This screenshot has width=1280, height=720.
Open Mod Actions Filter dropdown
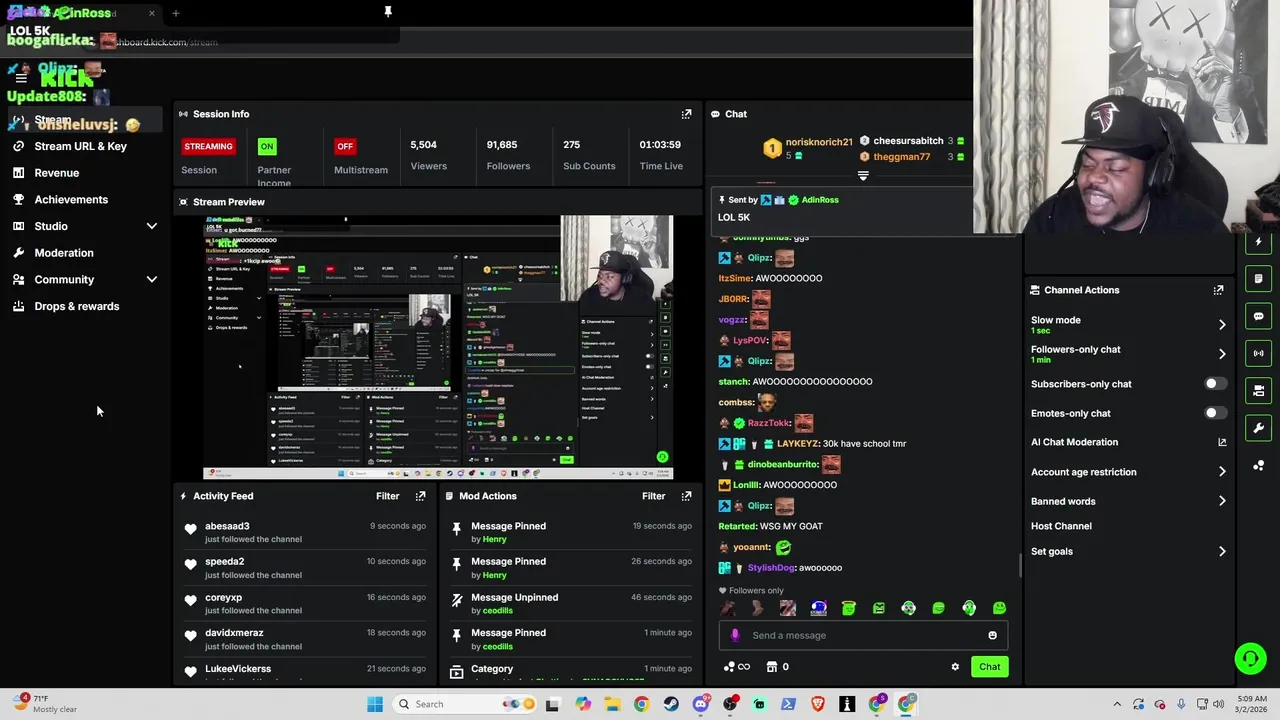[x=653, y=496]
